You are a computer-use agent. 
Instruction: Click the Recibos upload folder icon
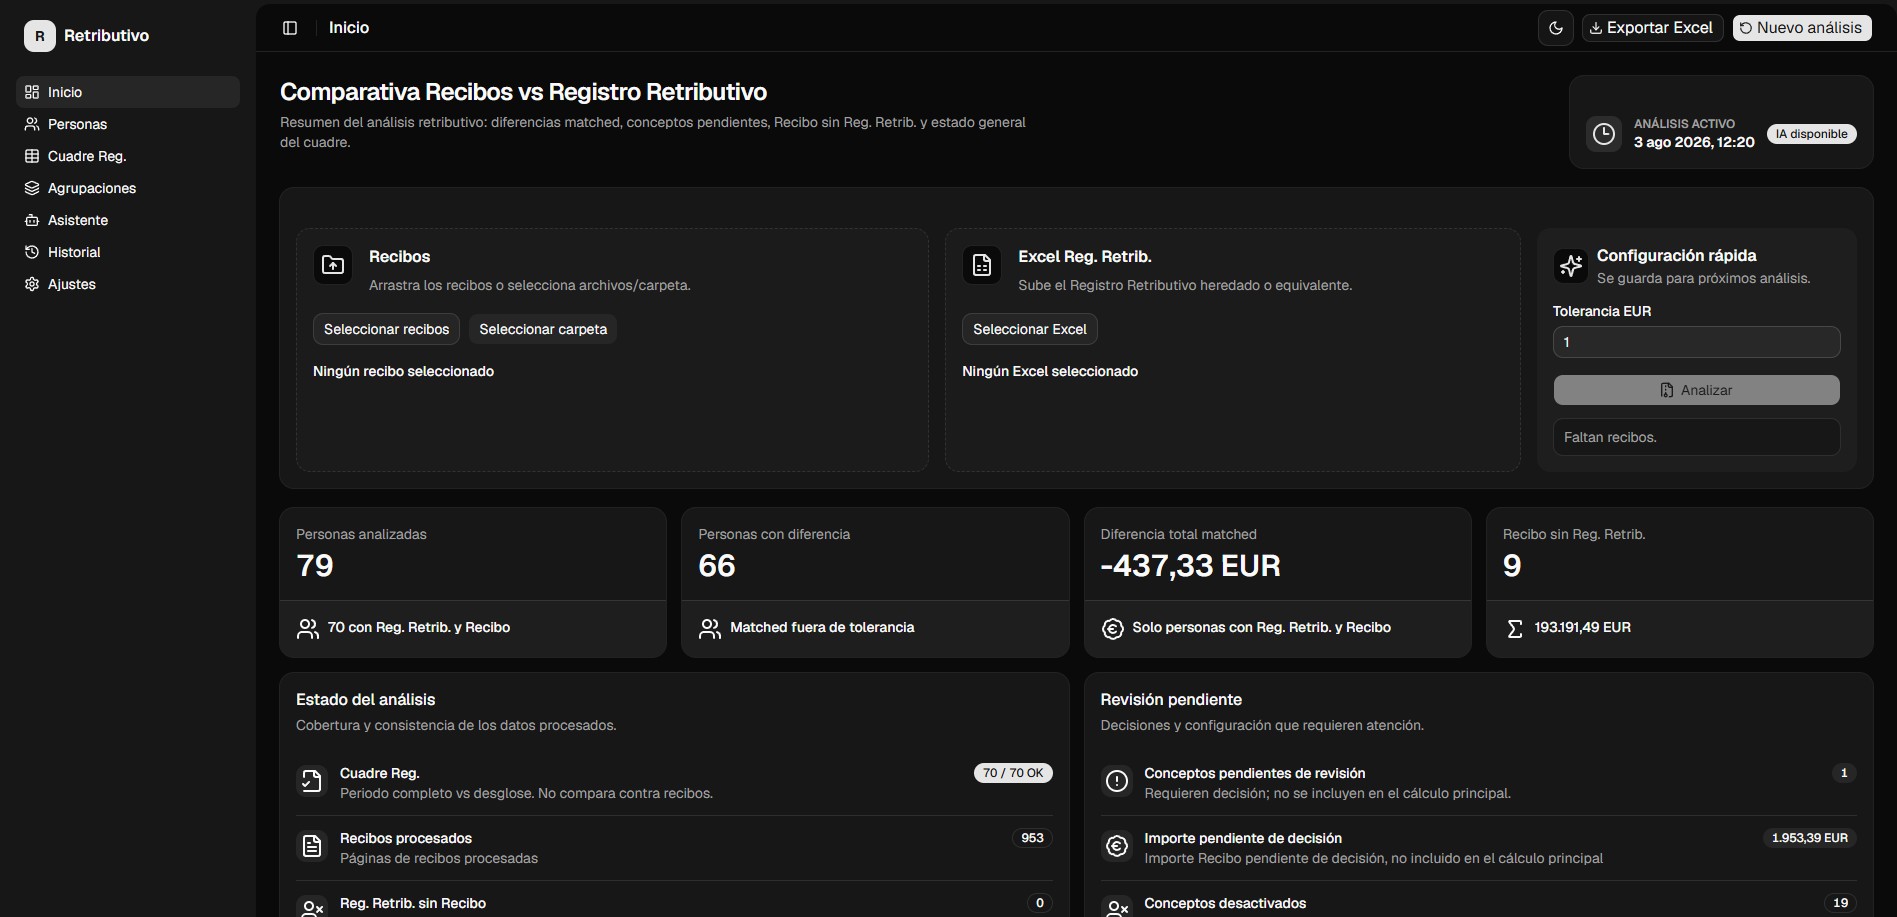[x=333, y=265]
